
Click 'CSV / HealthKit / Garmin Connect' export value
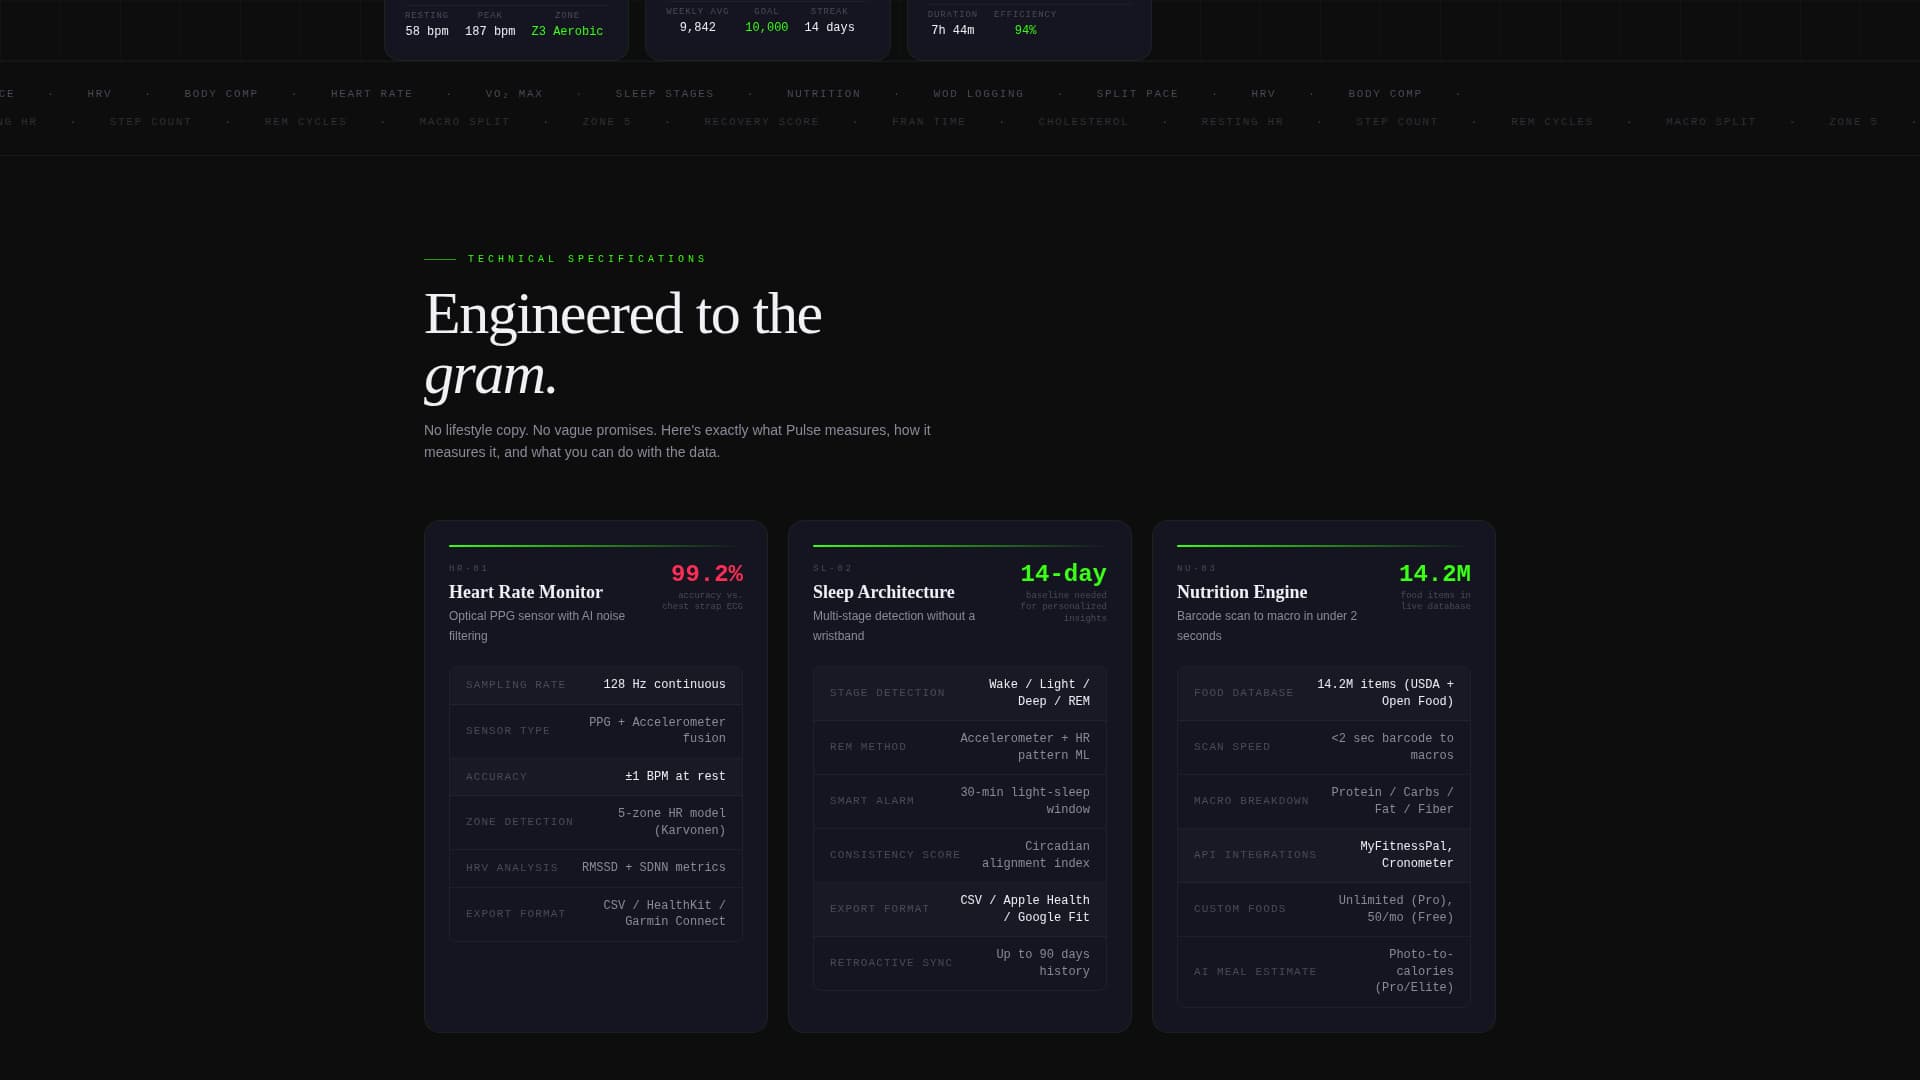click(x=665, y=914)
